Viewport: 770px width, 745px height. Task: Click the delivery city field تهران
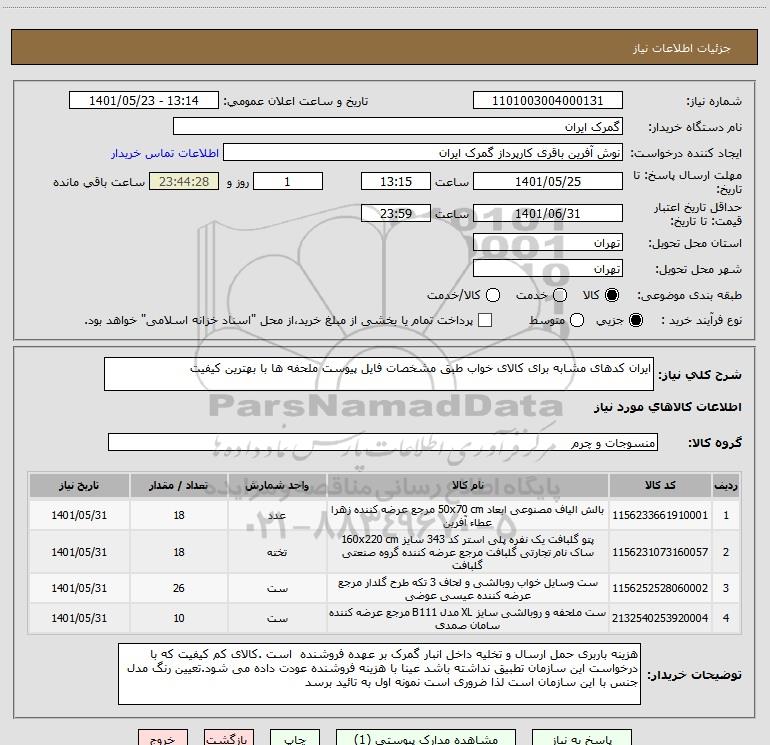[548, 269]
